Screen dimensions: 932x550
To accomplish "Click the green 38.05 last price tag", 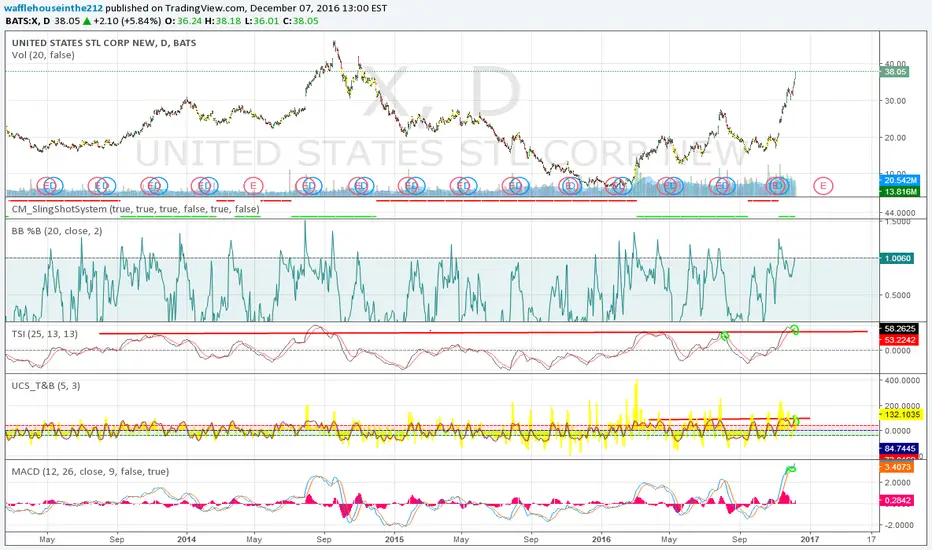I will coord(895,72).
